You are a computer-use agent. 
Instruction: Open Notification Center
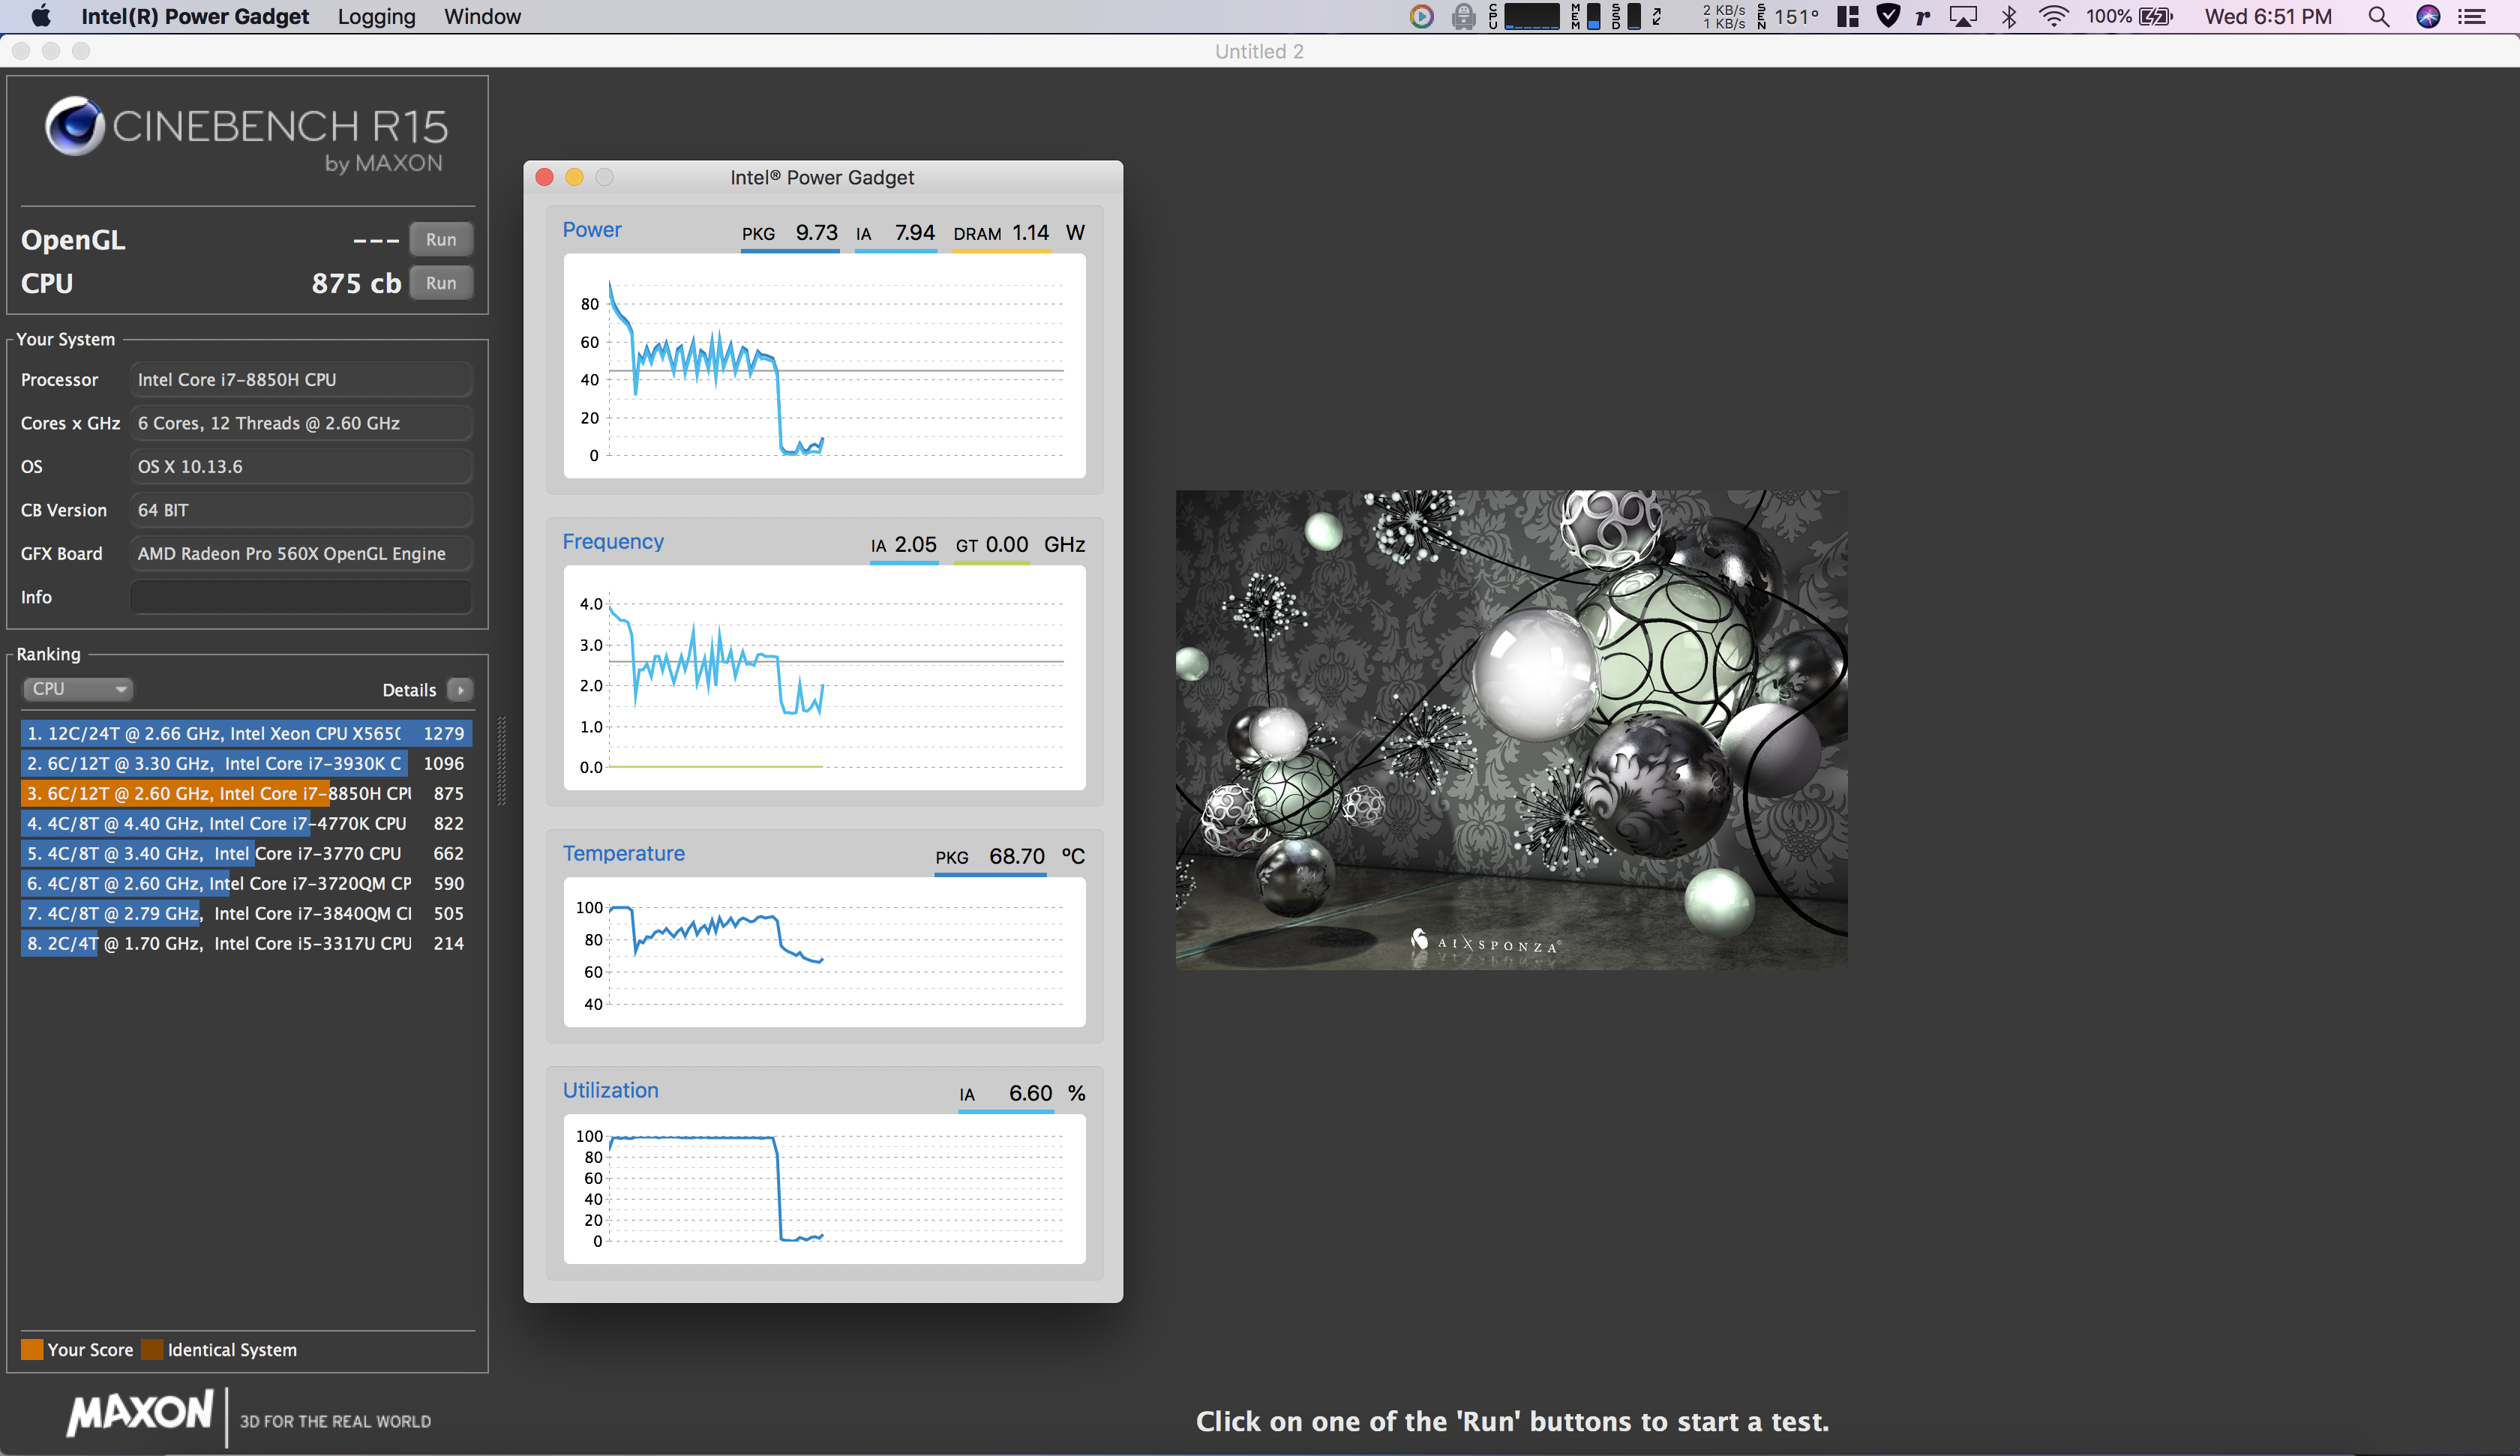(x=2472, y=16)
